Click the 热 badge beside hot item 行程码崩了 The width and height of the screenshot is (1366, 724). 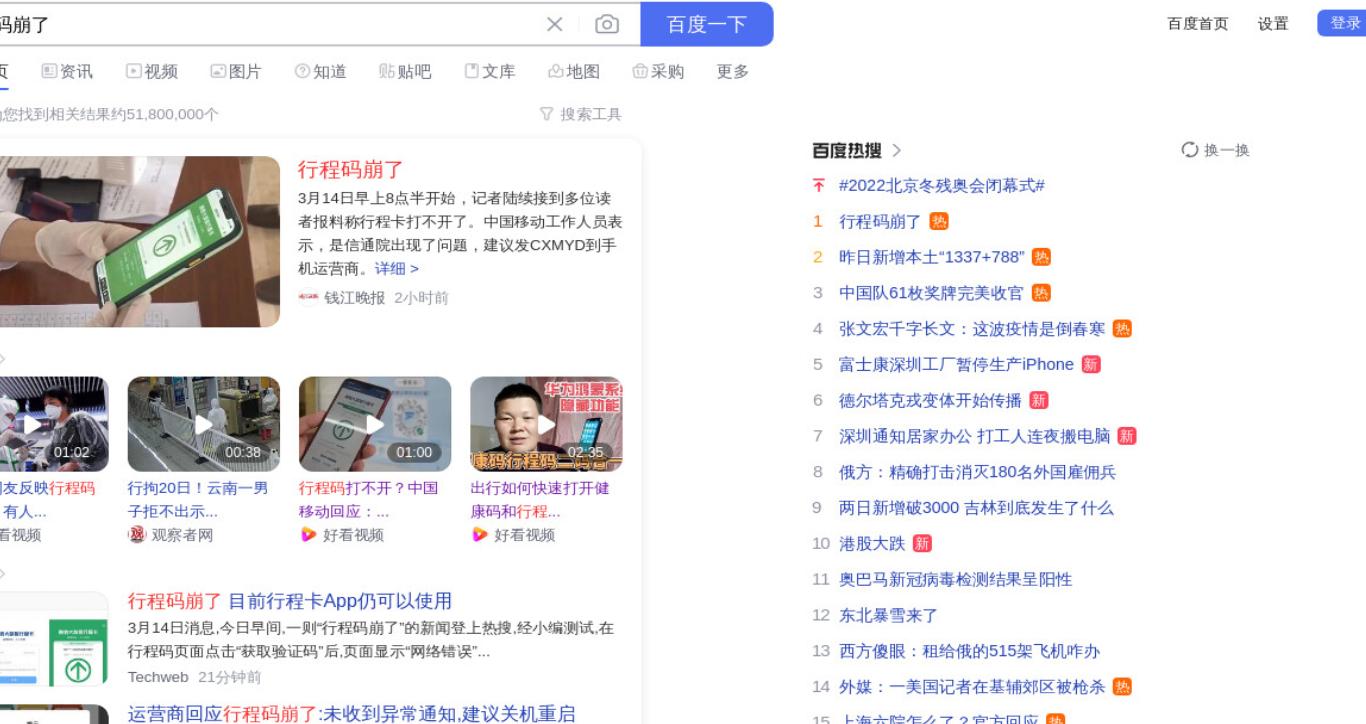click(x=939, y=222)
